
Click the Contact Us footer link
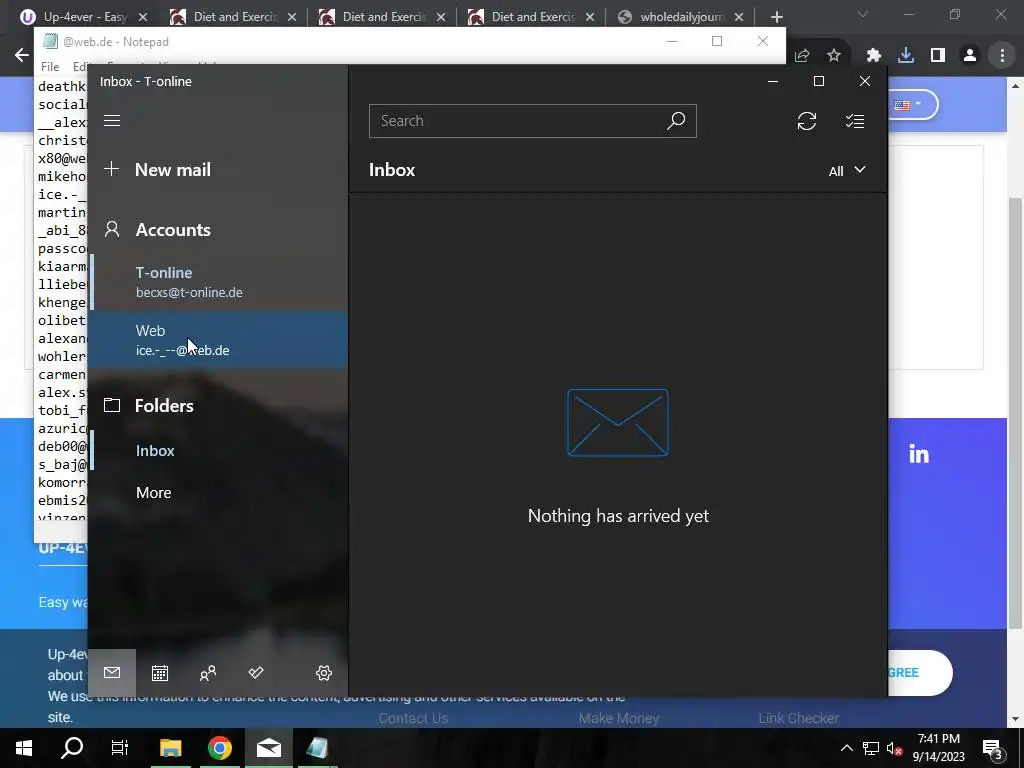tap(413, 718)
